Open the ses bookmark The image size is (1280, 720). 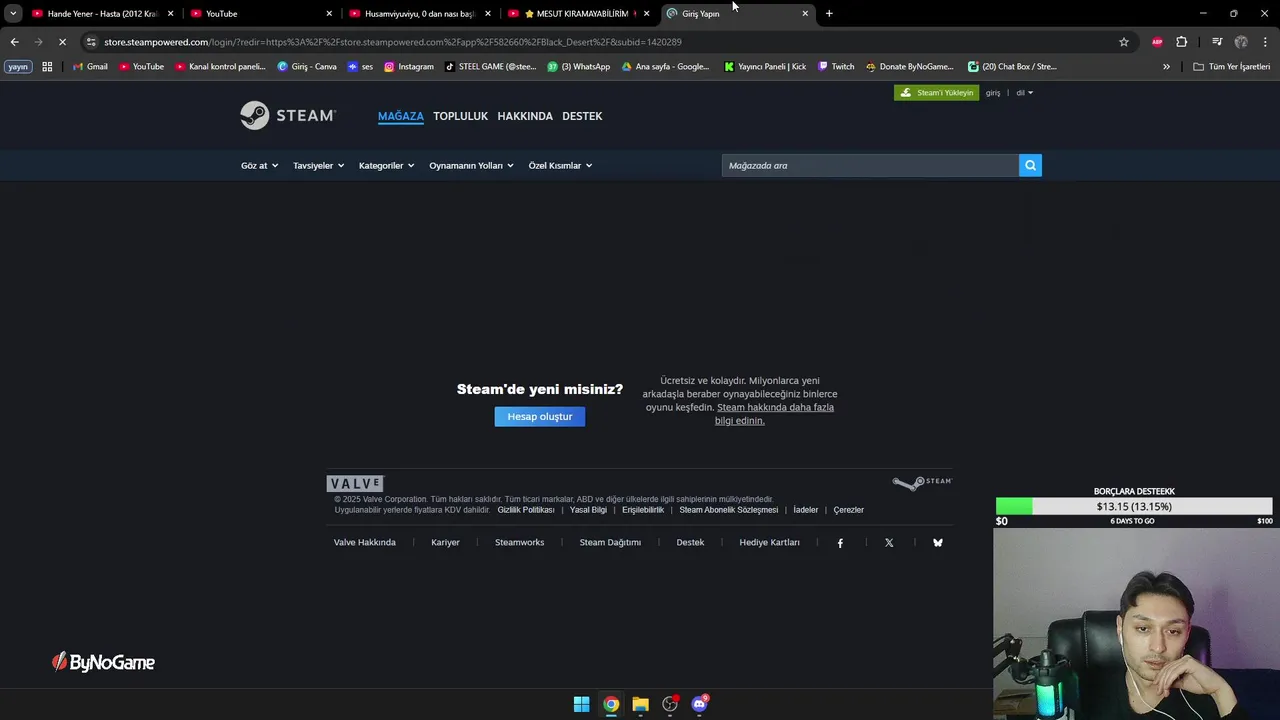click(360, 67)
